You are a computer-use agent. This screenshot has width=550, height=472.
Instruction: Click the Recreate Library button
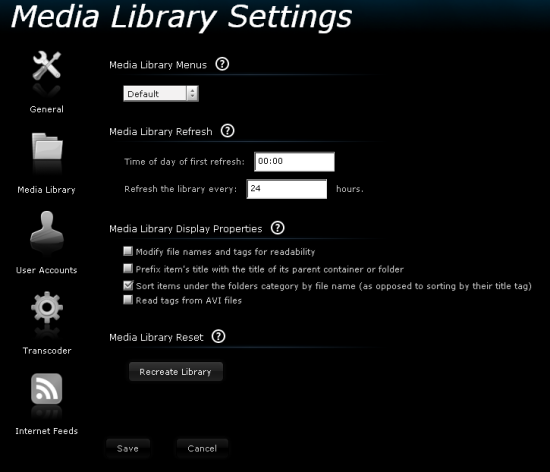(176, 372)
